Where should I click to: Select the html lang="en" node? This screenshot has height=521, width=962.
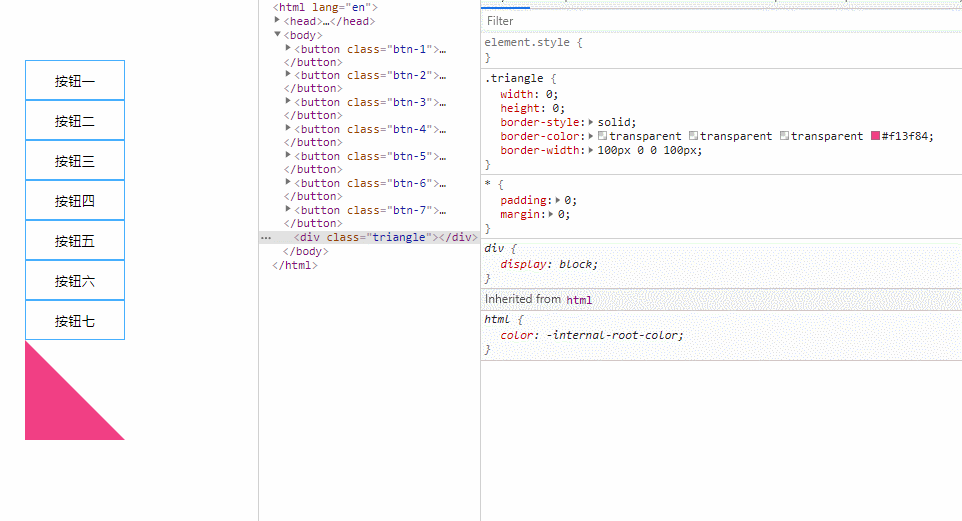pos(325,7)
